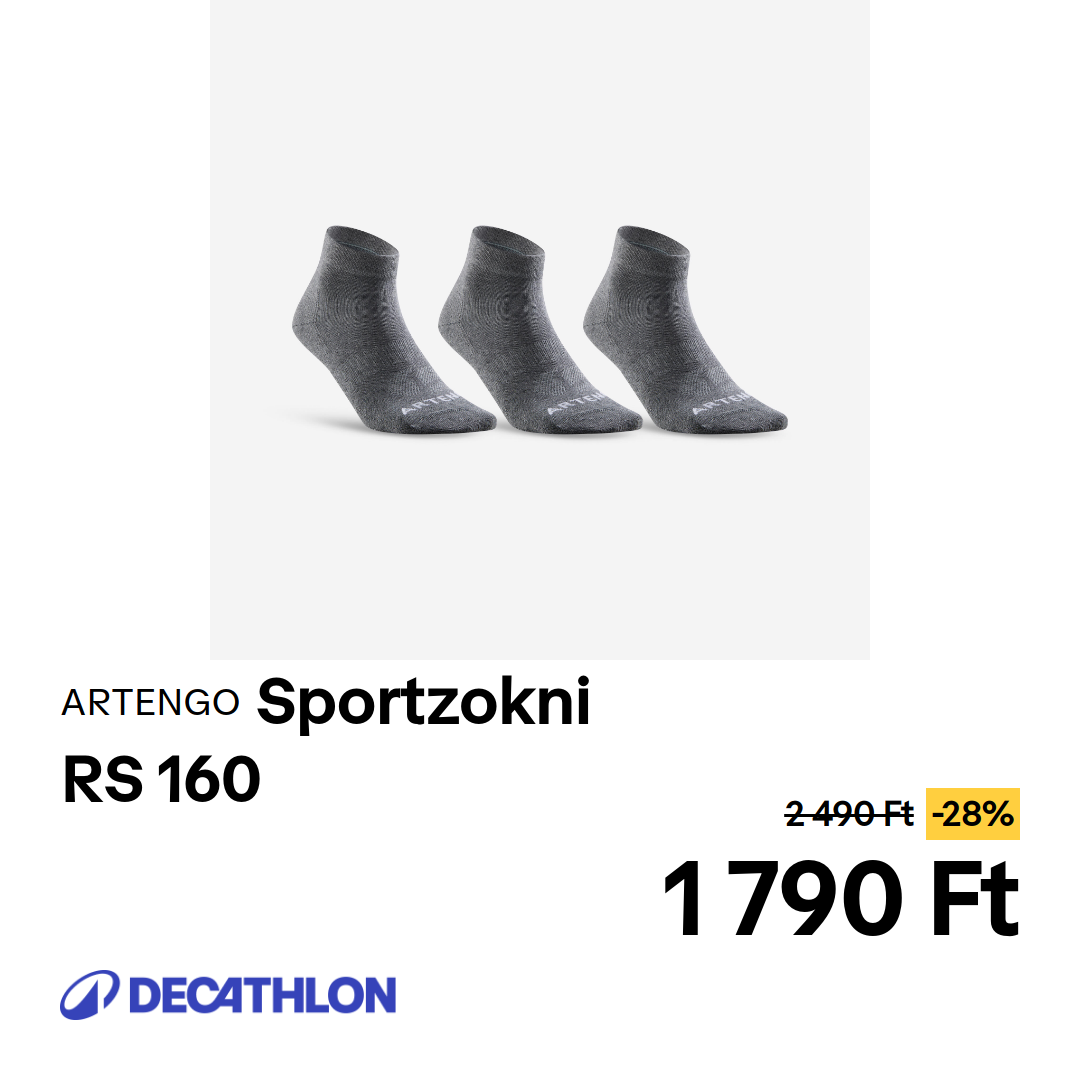Click the RS 160 model name
The height and width of the screenshot is (1080, 1080).
(162, 780)
